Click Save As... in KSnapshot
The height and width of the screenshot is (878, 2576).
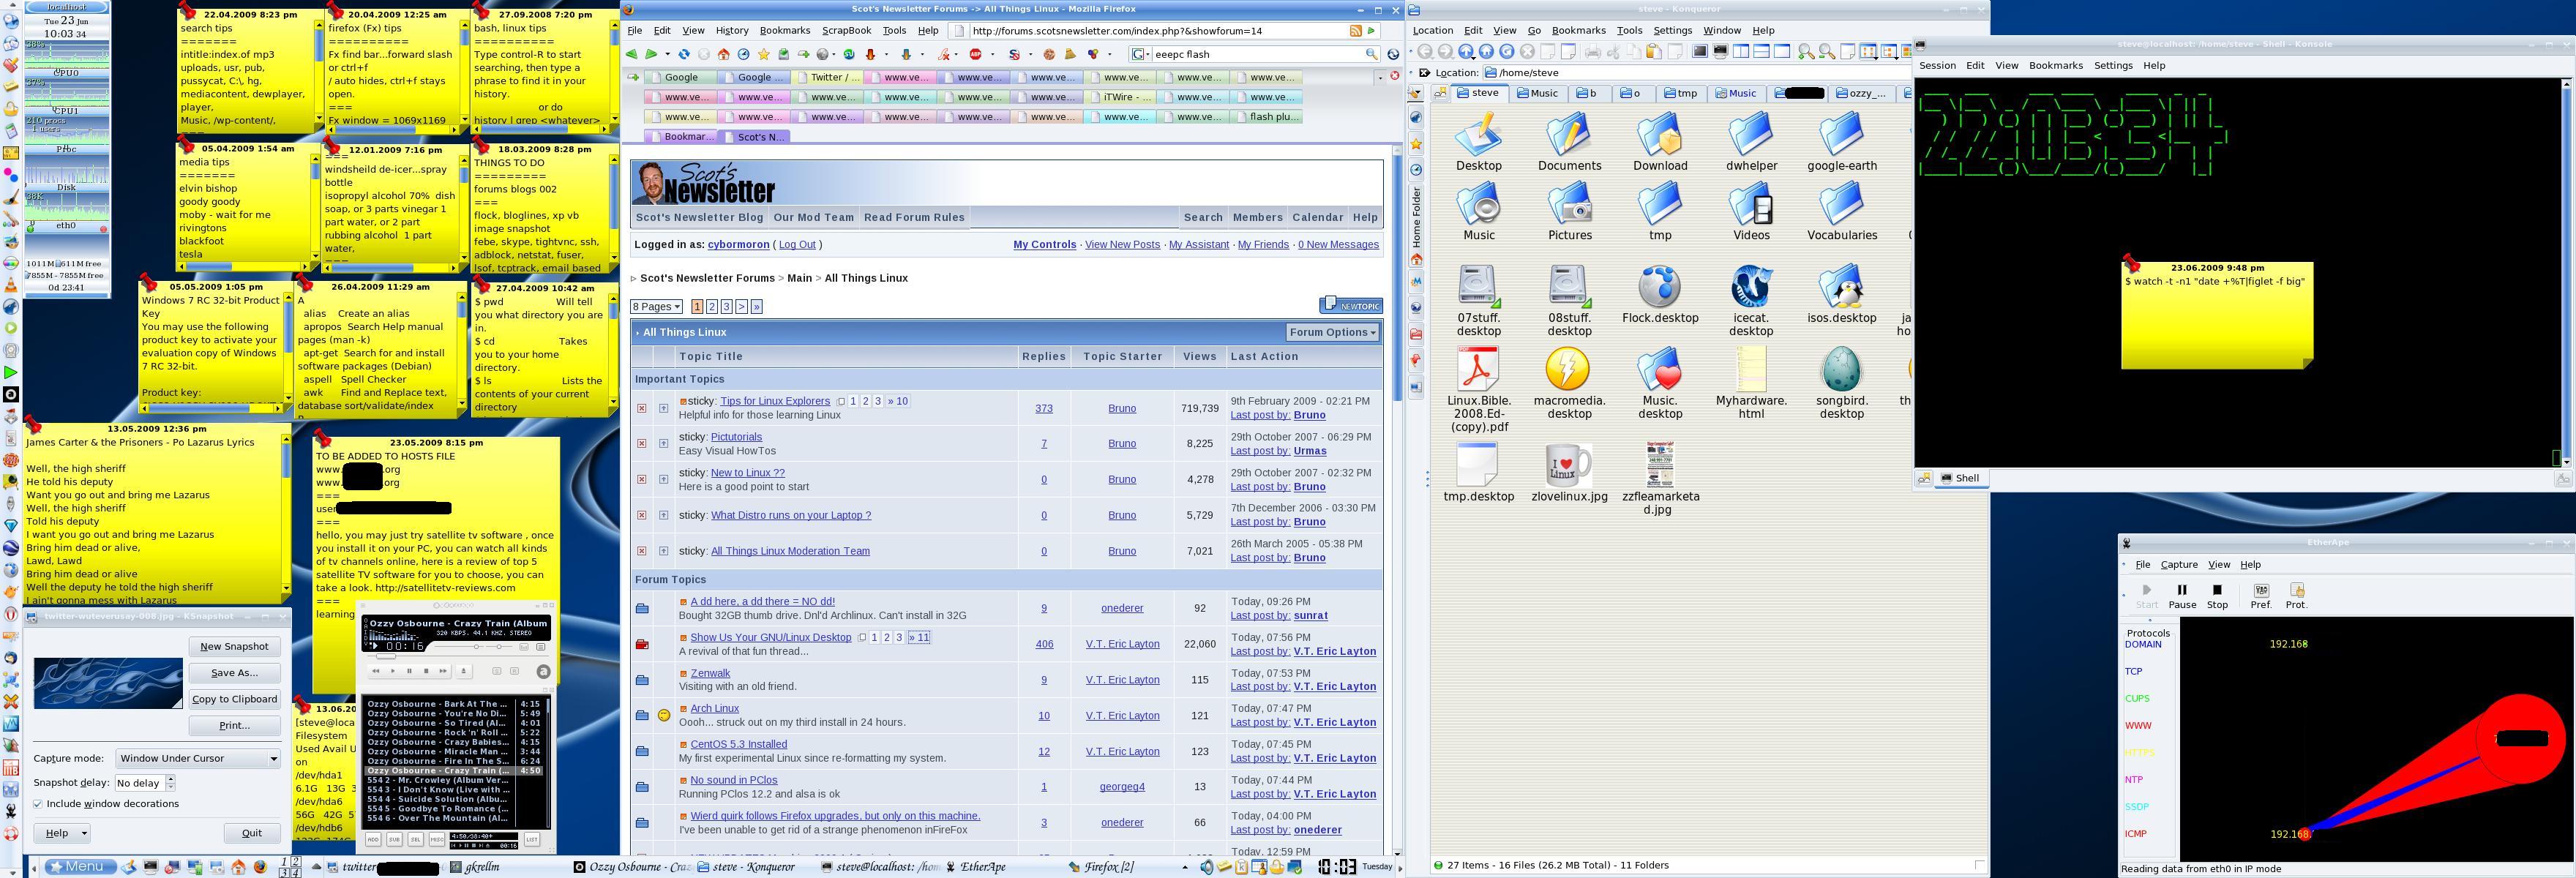click(234, 673)
